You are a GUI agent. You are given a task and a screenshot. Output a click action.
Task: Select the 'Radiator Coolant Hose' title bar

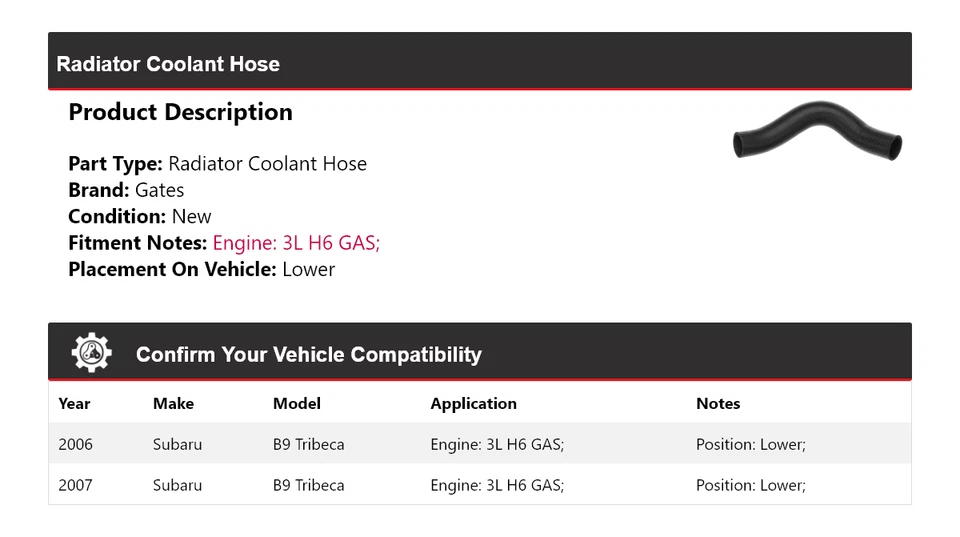(x=168, y=64)
